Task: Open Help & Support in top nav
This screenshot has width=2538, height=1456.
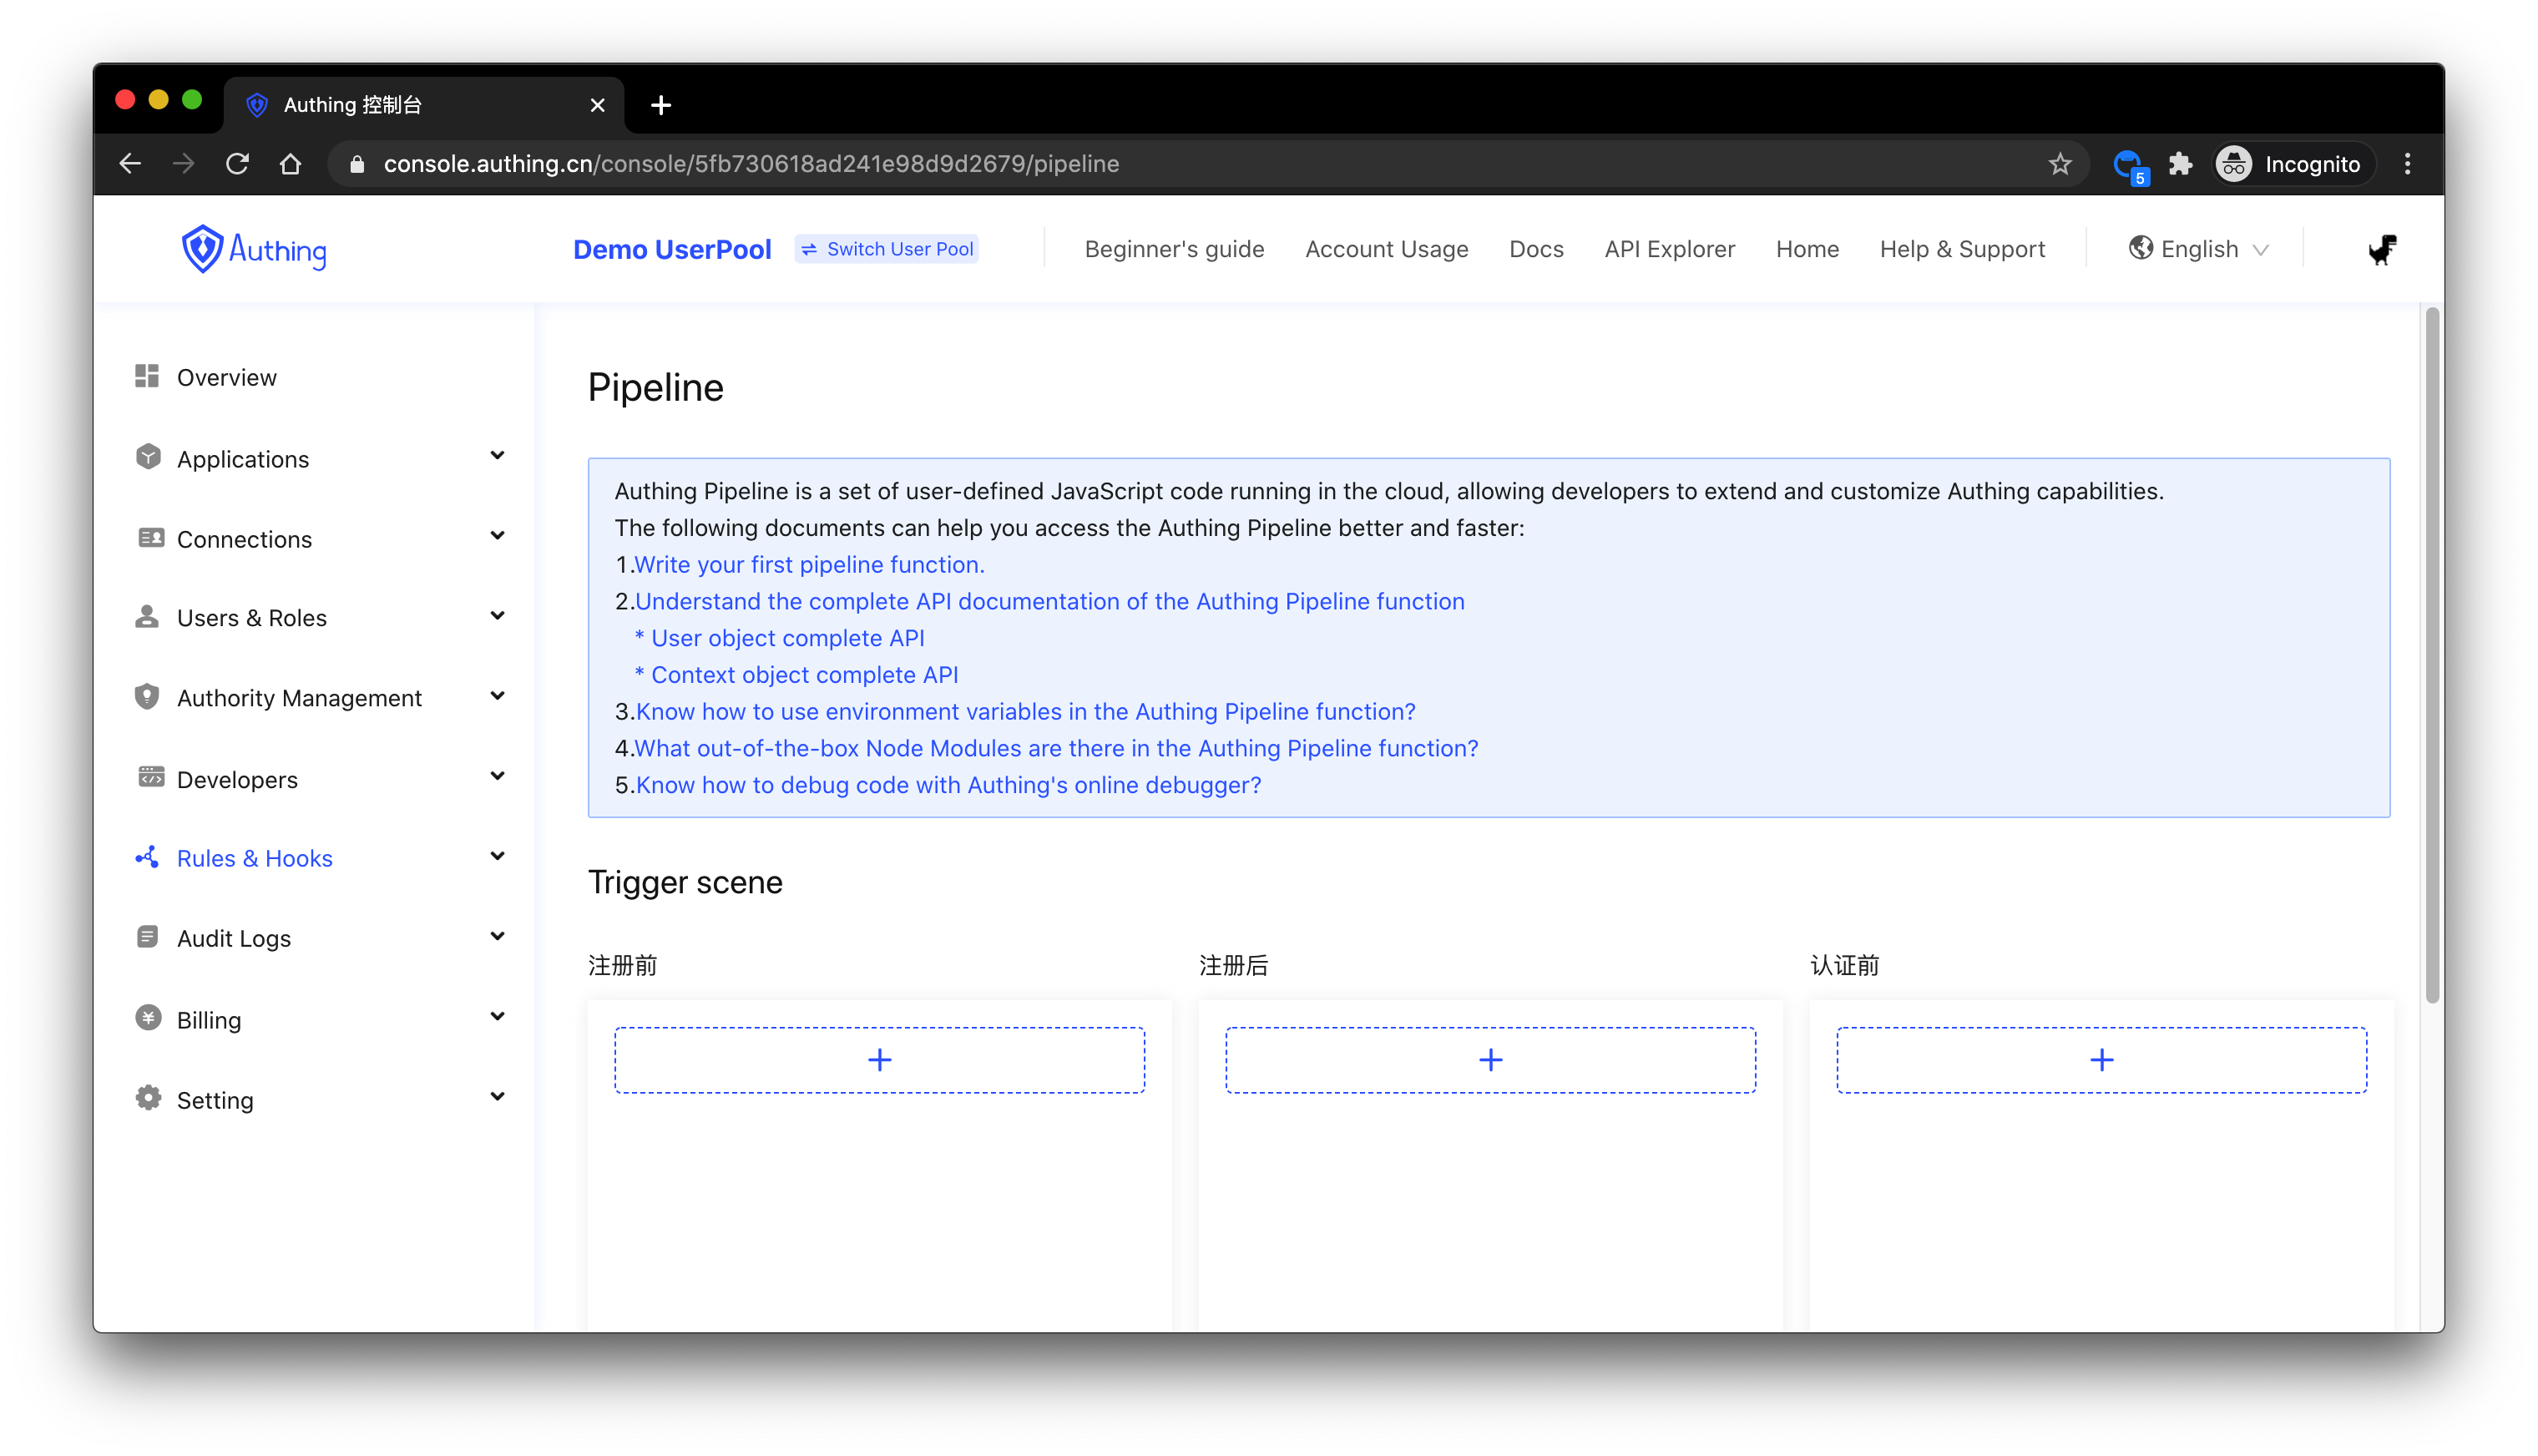Action: click(1962, 249)
